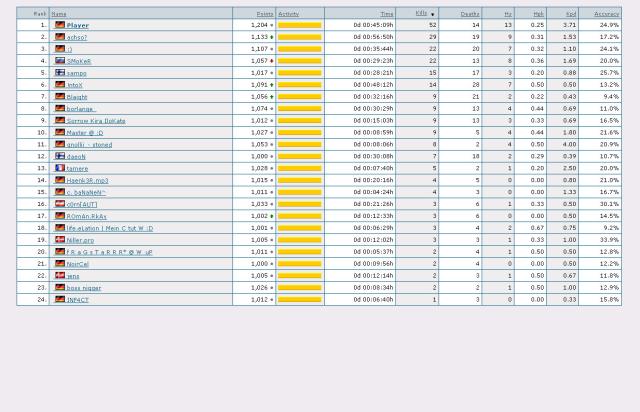Open player achso? profile link
This screenshot has height=412, width=640.
pyautogui.click(x=77, y=37)
